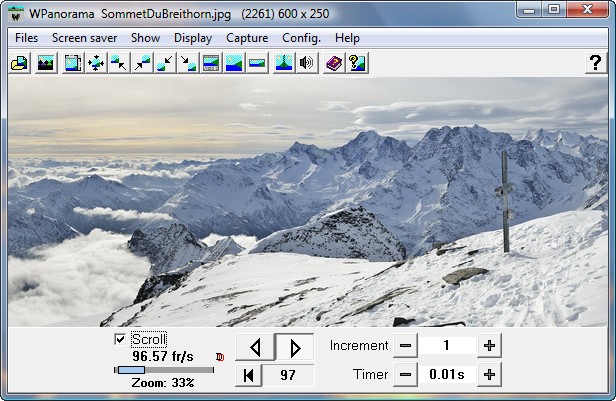Increase the Increment value with plus
616x401 pixels.
tap(489, 346)
